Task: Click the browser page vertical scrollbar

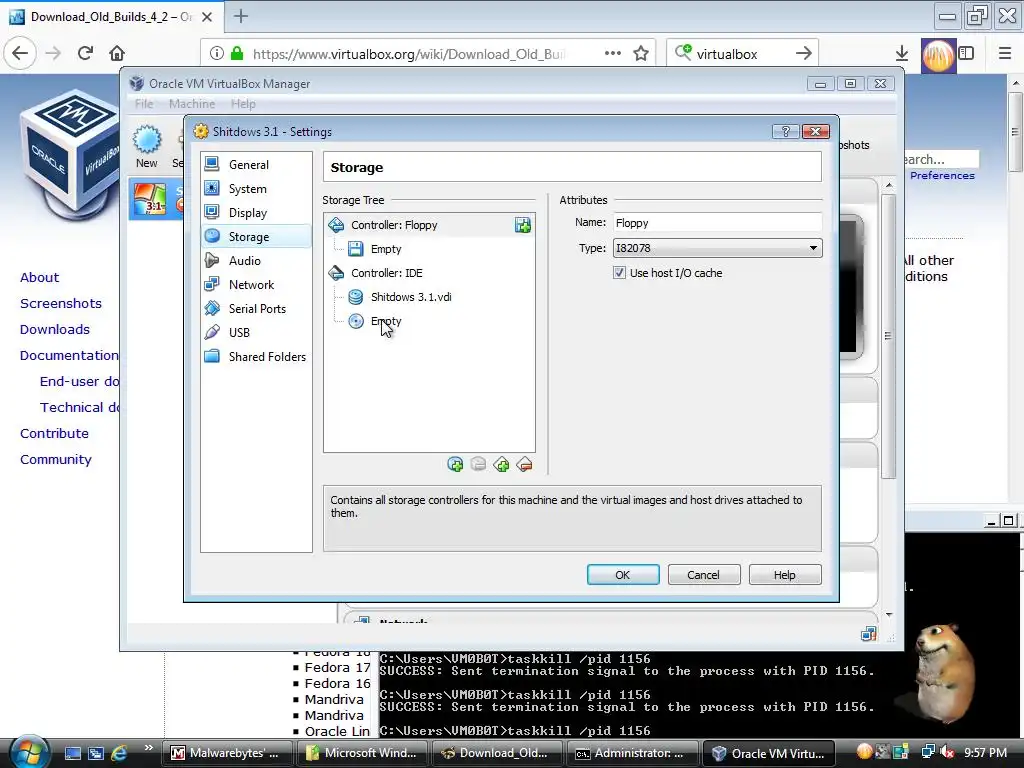Action: (1015, 132)
